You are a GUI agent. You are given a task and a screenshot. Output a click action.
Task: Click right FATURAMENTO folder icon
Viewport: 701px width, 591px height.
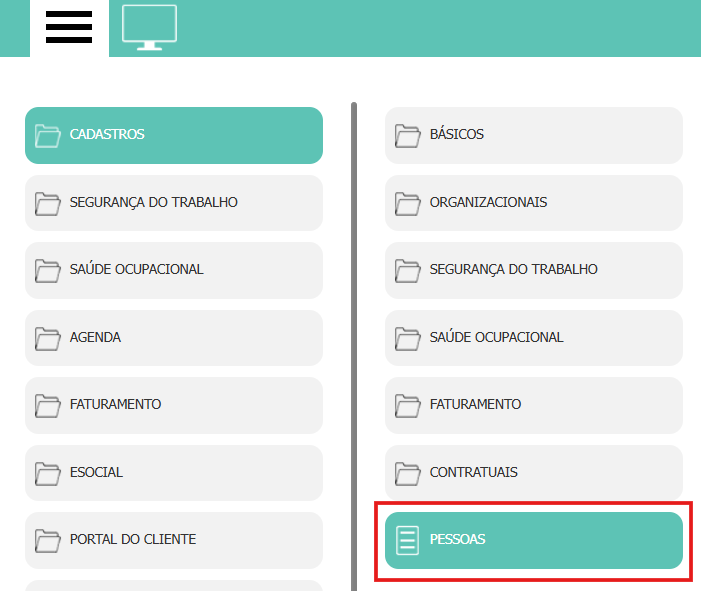click(x=407, y=406)
